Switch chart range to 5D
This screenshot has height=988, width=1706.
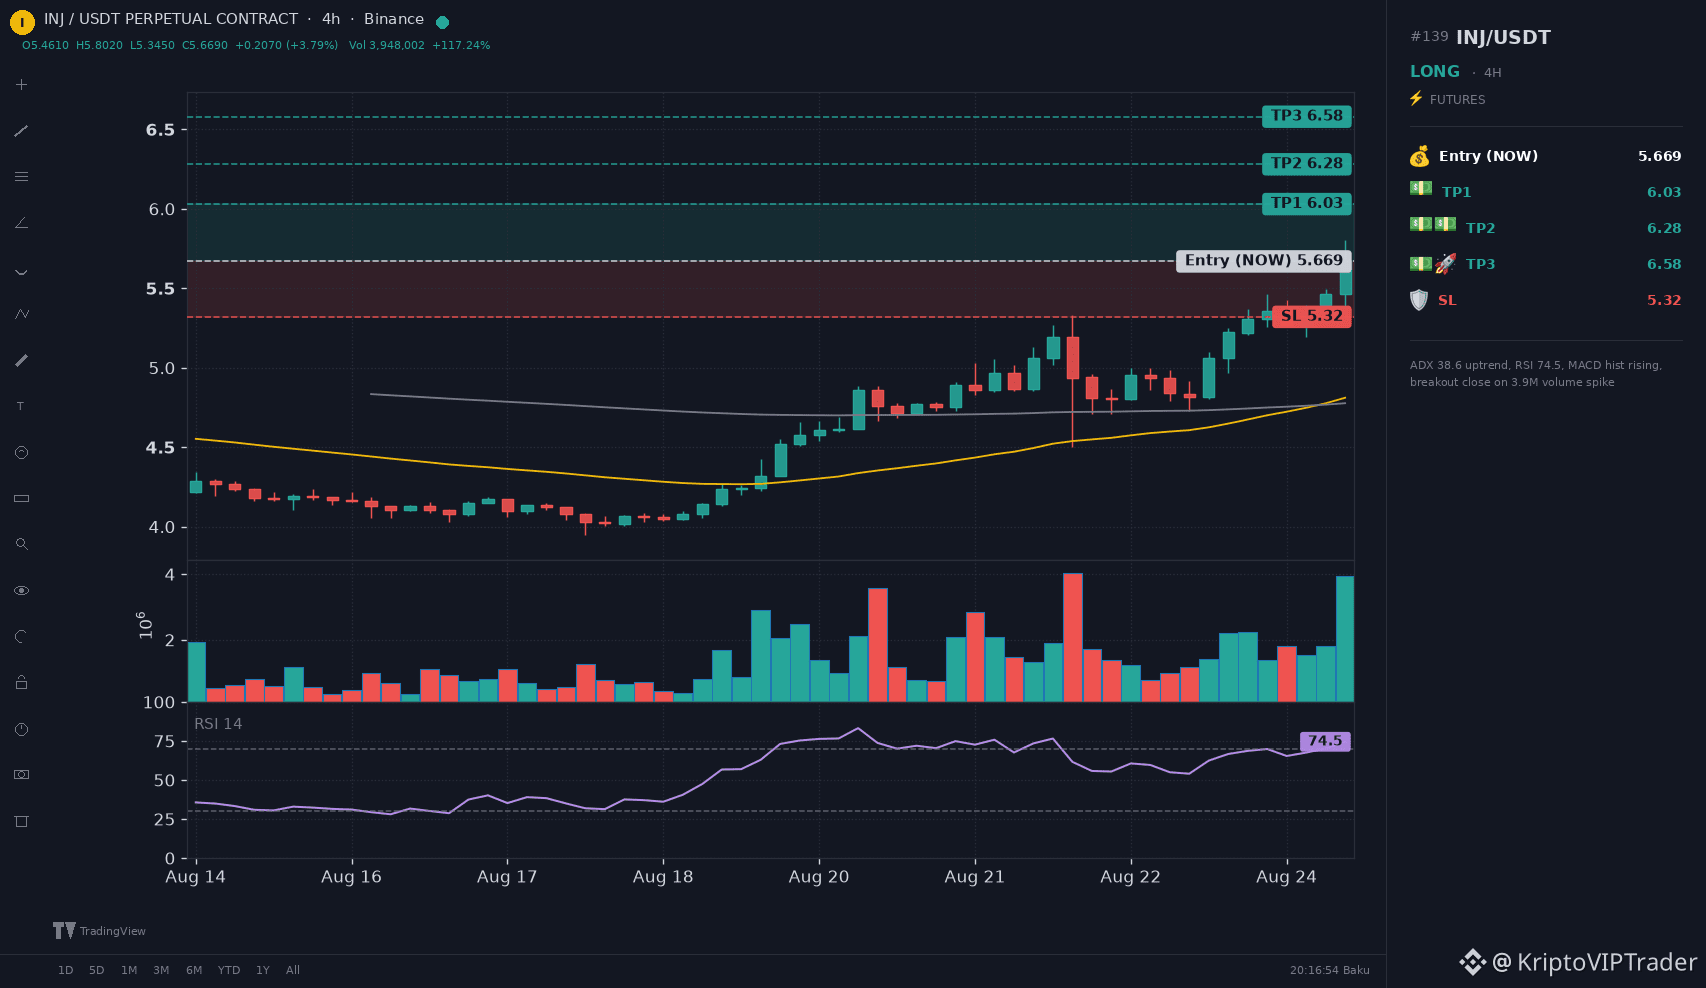tap(96, 970)
